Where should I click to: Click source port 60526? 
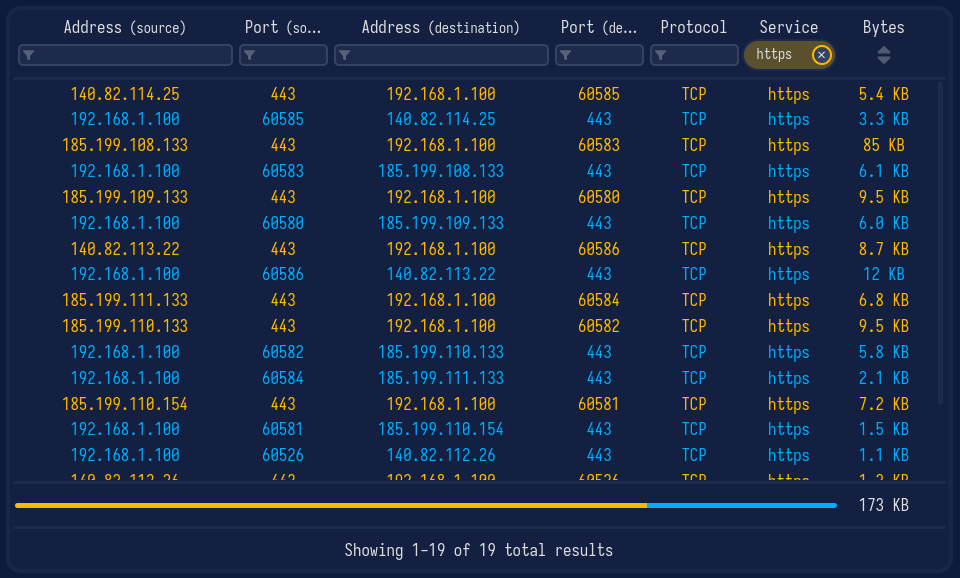pos(283,456)
